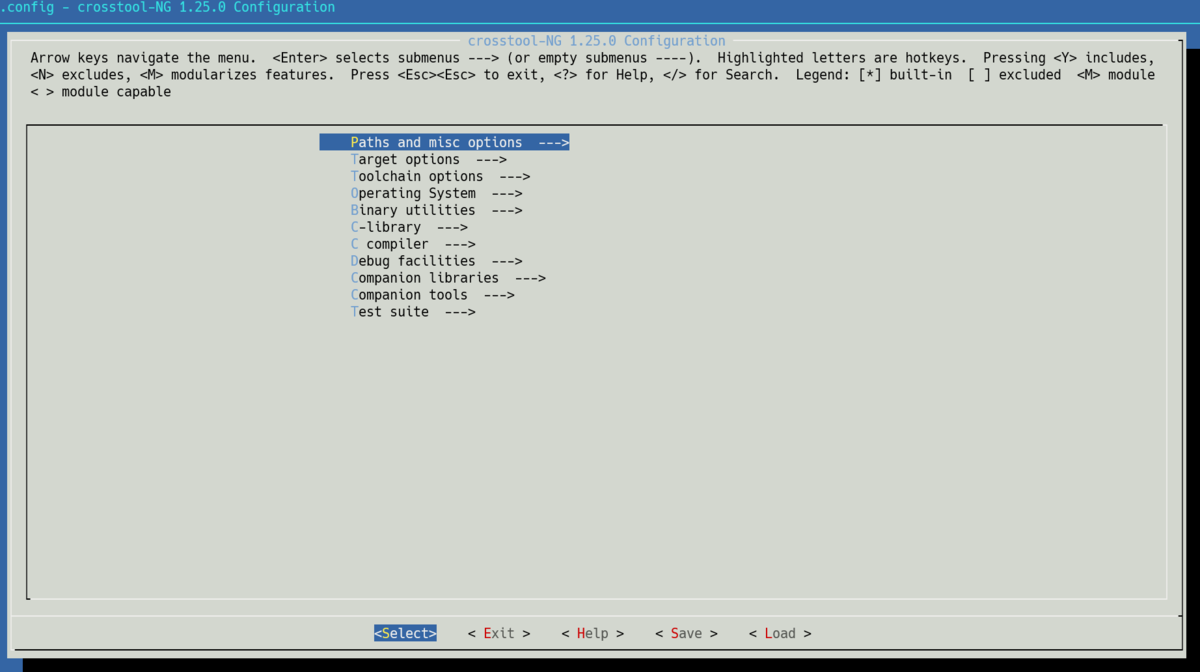Image resolution: width=1200 pixels, height=672 pixels.
Task: Select the Test suite entry
Action: [390, 313]
